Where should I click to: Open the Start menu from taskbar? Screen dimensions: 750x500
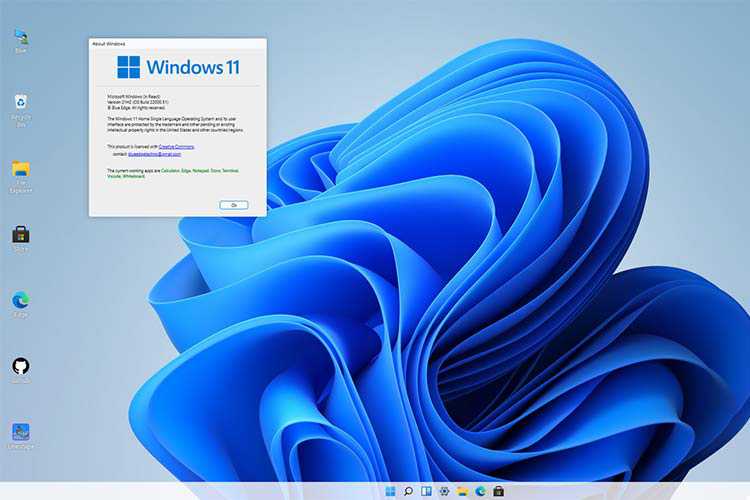click(389, 491)
